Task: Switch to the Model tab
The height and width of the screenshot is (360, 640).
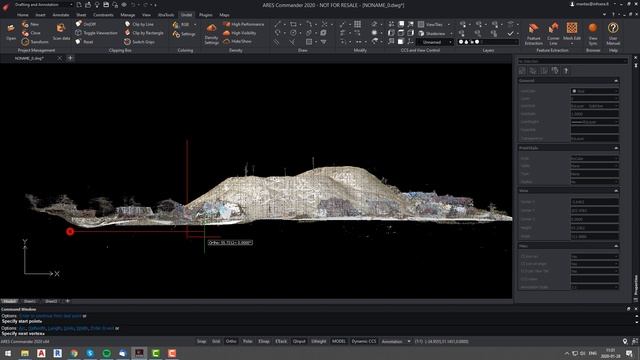Action: [10, 301]
